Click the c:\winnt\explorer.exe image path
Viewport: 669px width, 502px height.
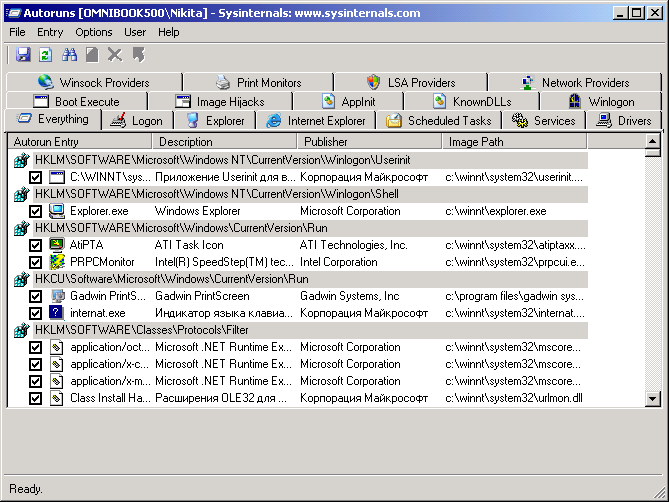(x=496, y=211)
